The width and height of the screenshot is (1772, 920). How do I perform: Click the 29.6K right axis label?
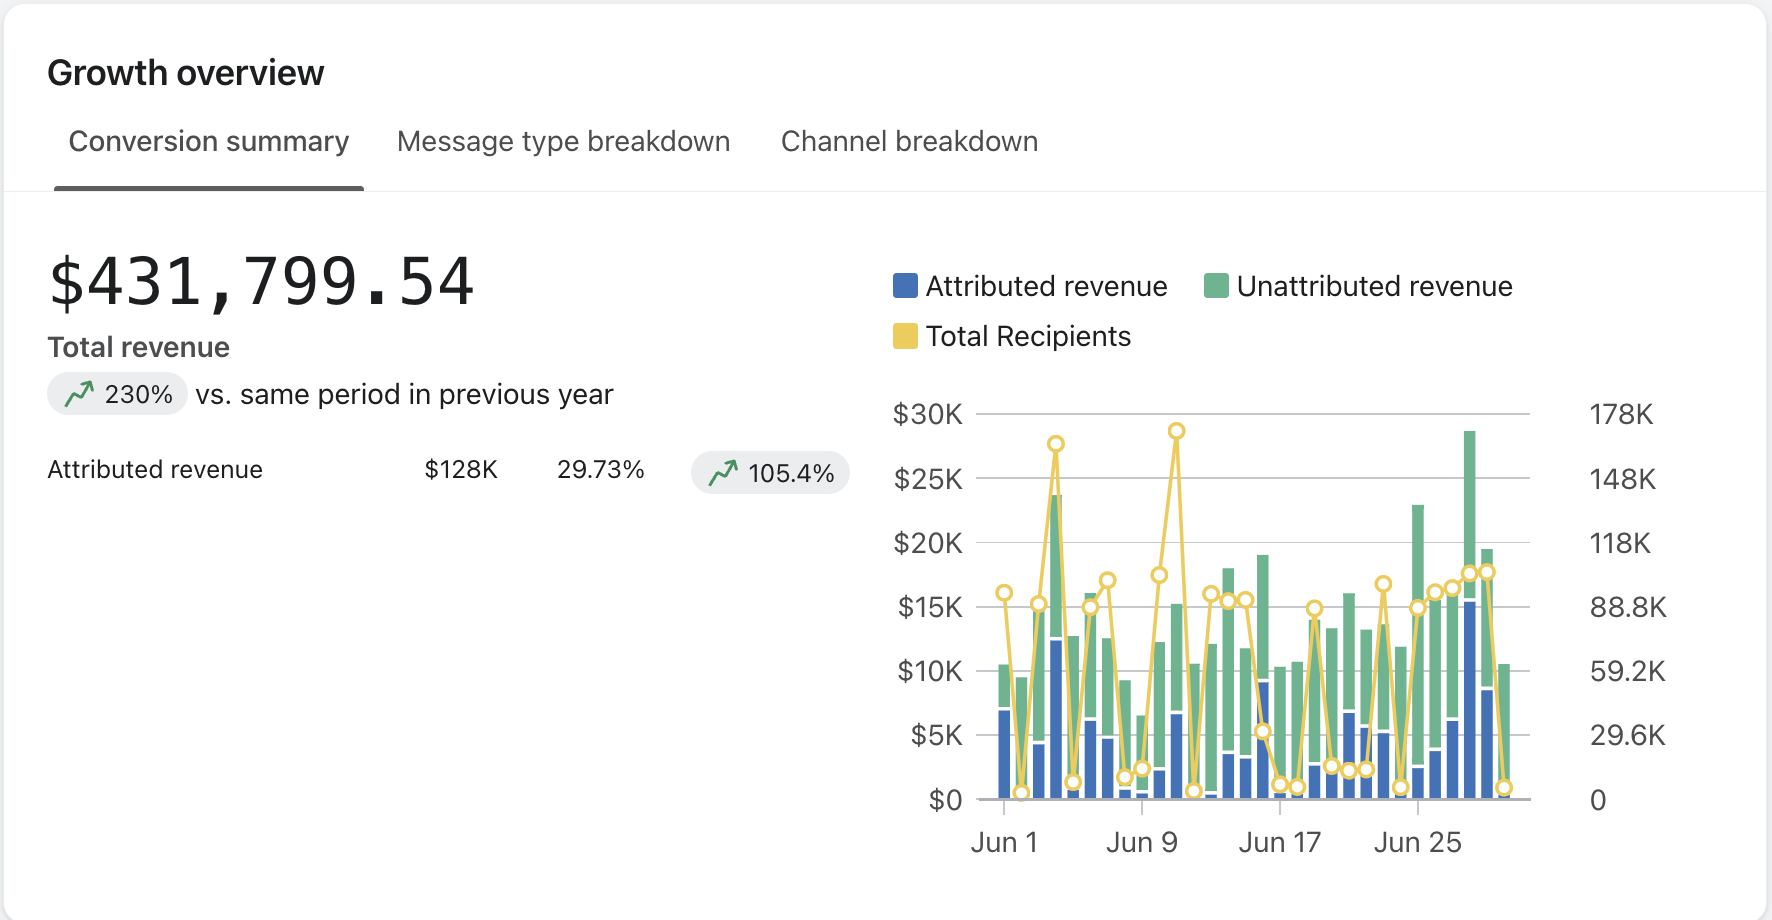click(1628, 736)
